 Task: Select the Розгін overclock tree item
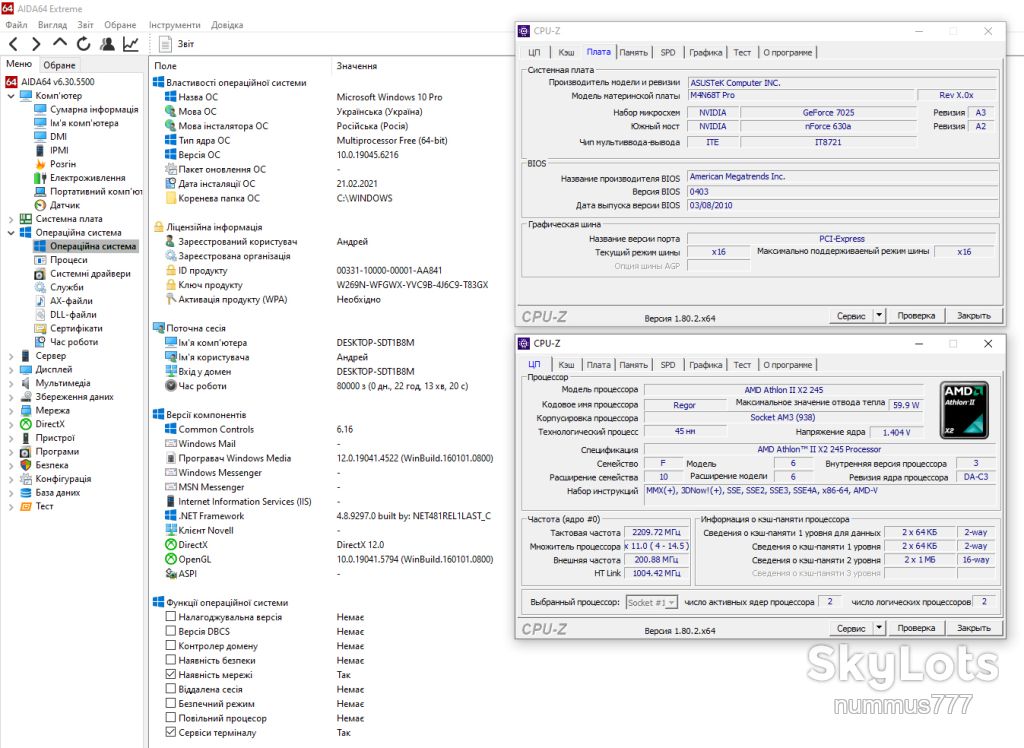tap(63, 164)
